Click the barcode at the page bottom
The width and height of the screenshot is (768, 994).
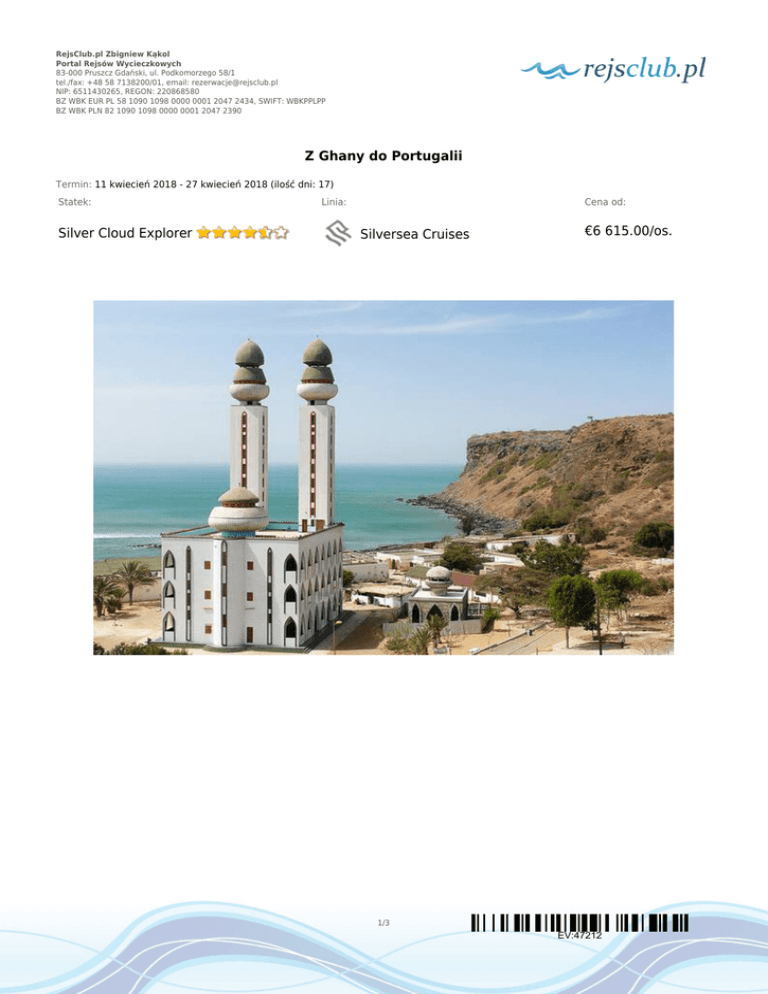click(579, 922)
